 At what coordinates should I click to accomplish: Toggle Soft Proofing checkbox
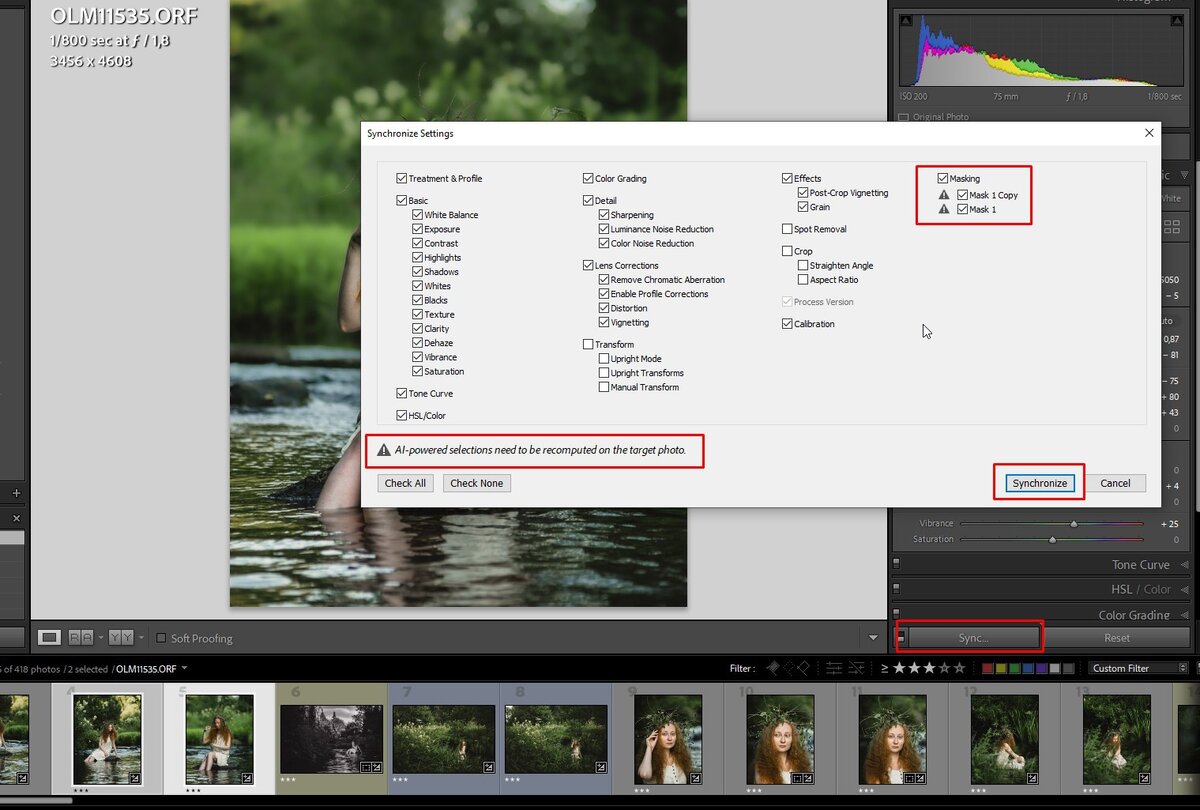coord(161,638)
